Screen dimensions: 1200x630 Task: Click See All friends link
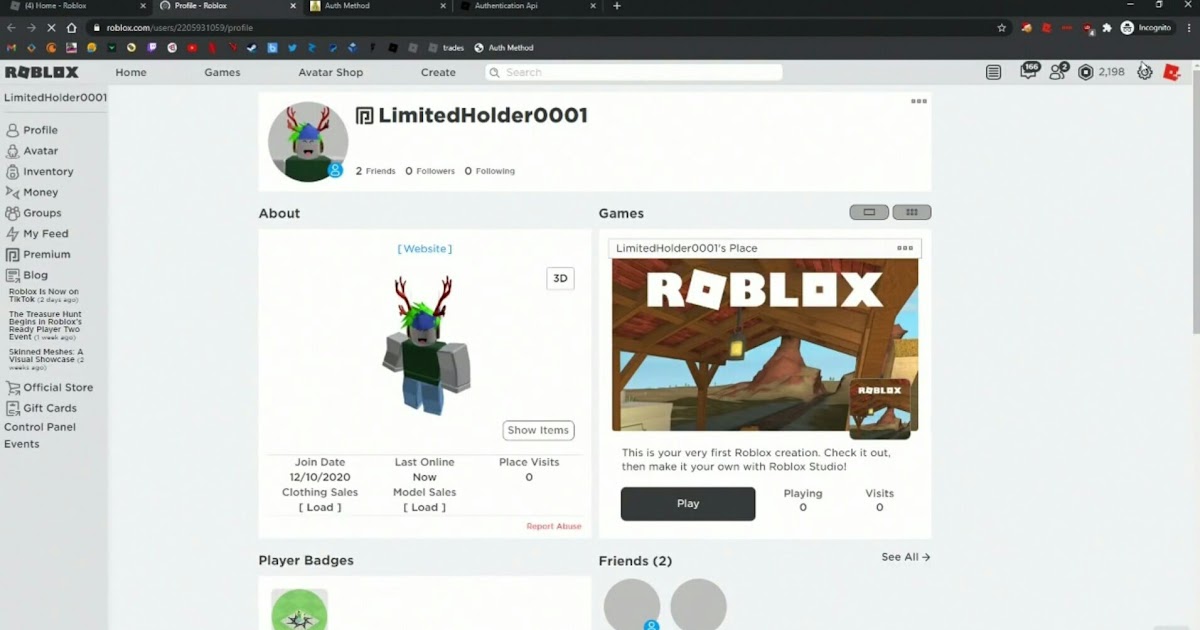(x=906, y=557)
